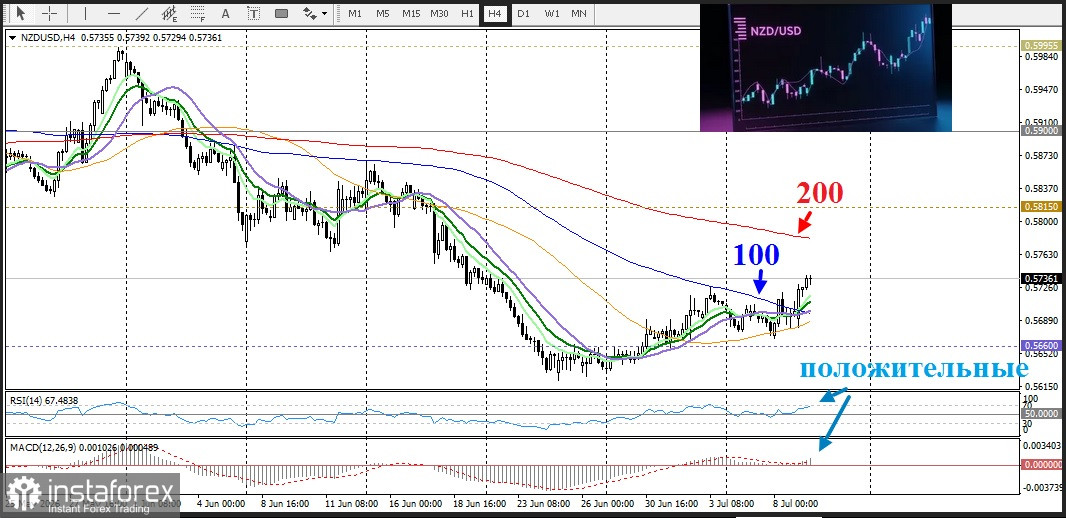Choose the diagonal Trendline tool
Viewport: 1066px width, 518px height.
(142, 13)
